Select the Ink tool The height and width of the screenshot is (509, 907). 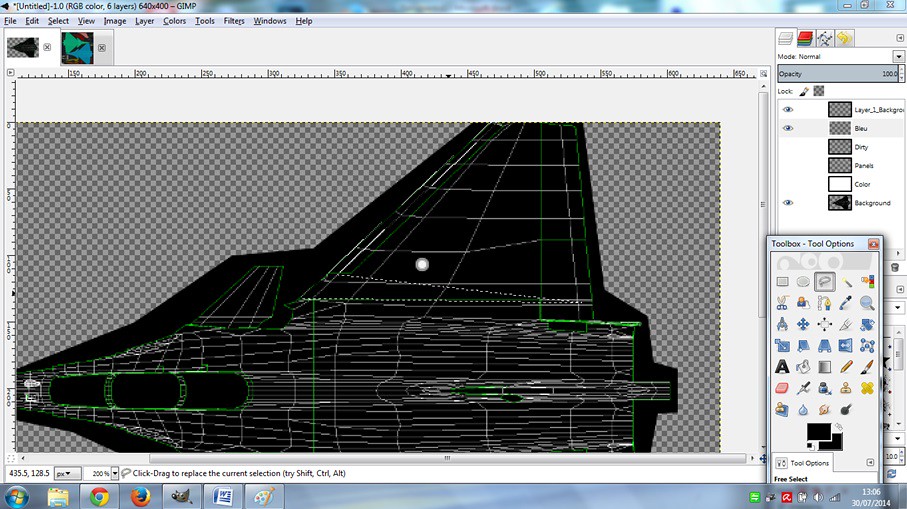[824, 388]
